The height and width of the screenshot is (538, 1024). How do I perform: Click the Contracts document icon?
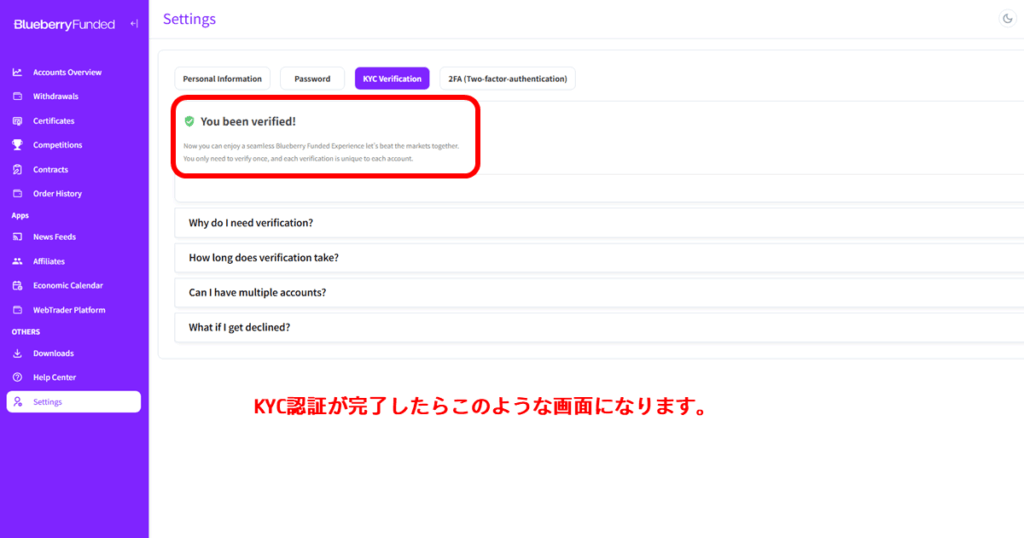click(x=17, y=170)
